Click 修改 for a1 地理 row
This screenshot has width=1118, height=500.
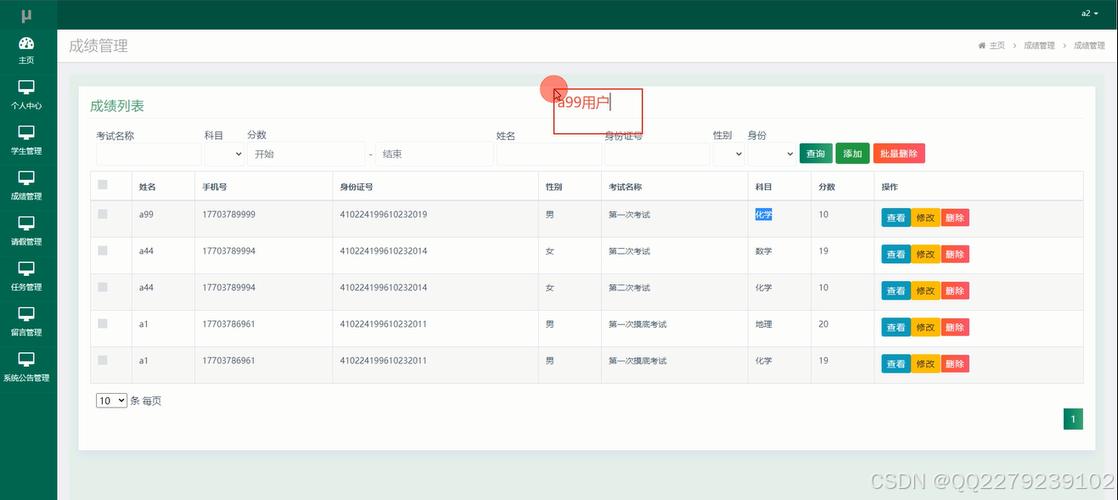point(925,327)
